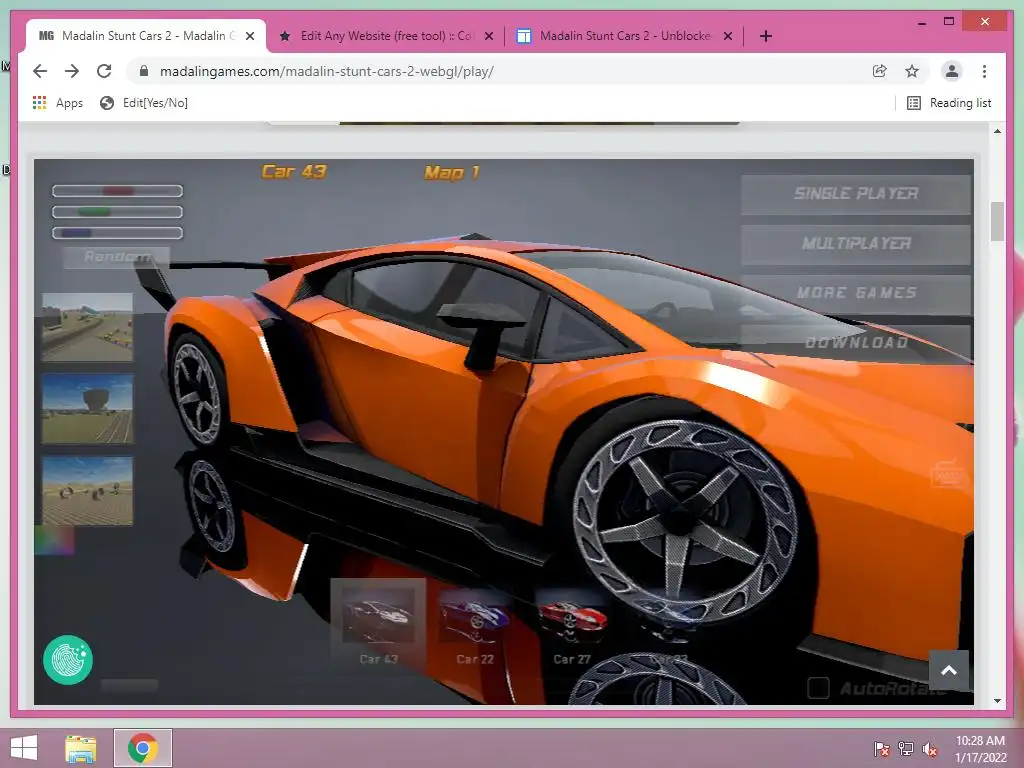Click the page's vertical scrollbar thumb
This screenshot has width=1024, height=768.
(x=997, y=221)
